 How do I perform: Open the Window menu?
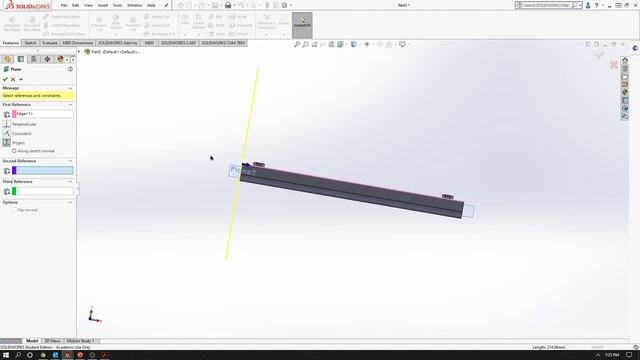134,5
